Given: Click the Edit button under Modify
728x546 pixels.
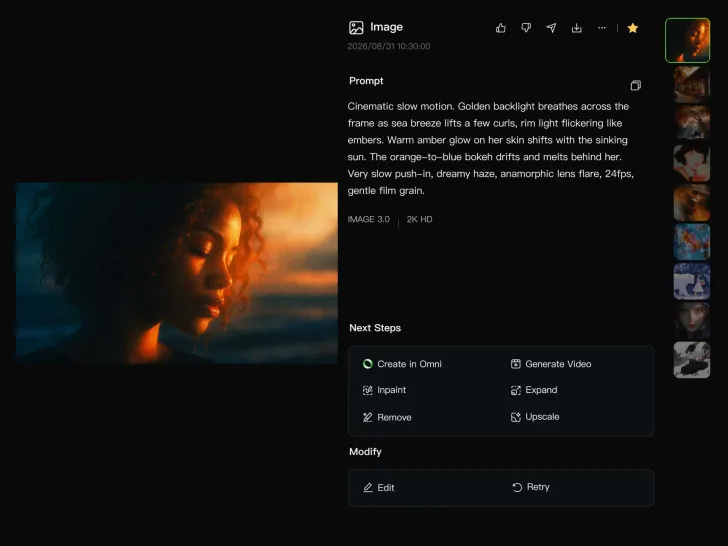Looking at the screenshot, I should pyautogui.click(x=378, y=488).
